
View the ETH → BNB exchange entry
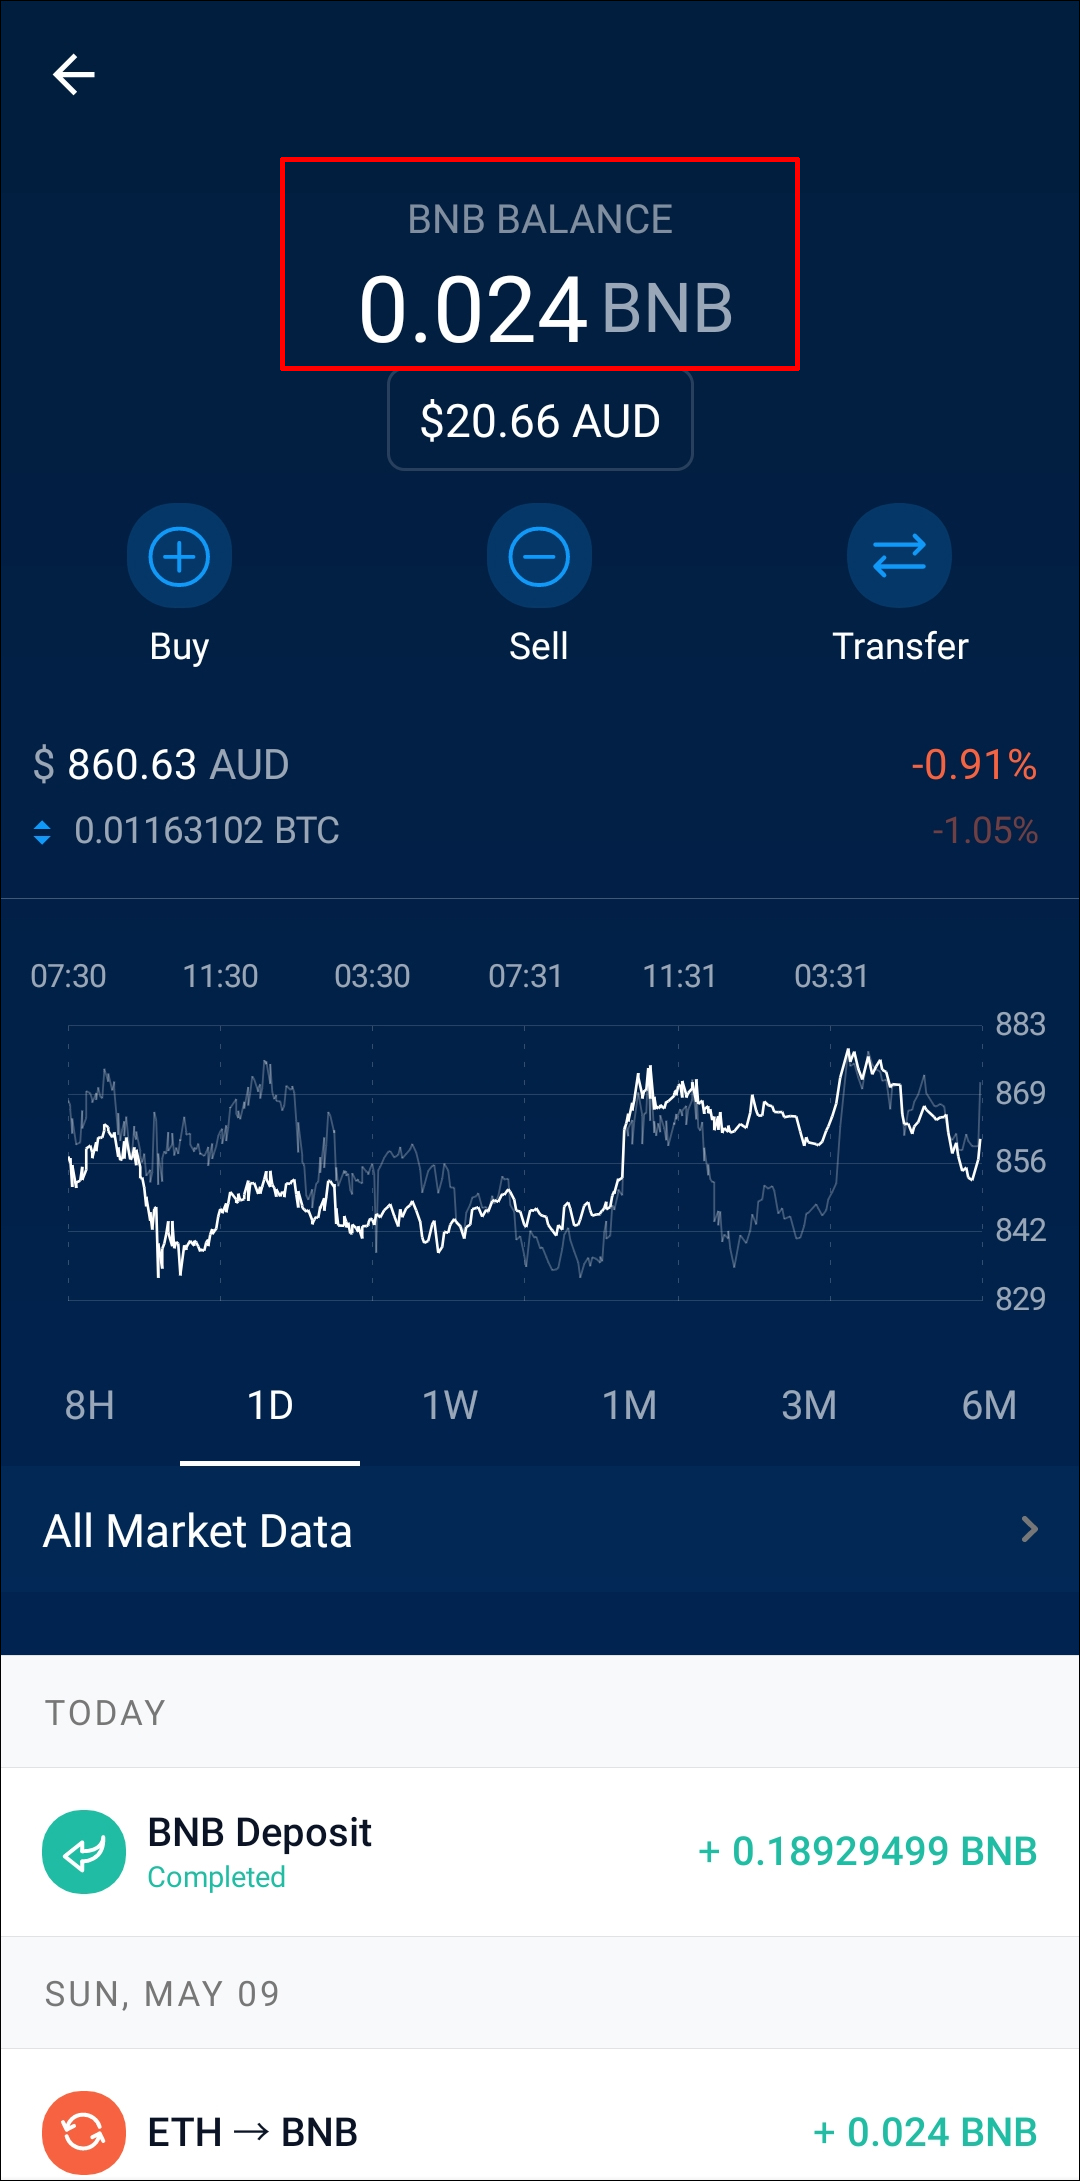(x=540, y=2132)
